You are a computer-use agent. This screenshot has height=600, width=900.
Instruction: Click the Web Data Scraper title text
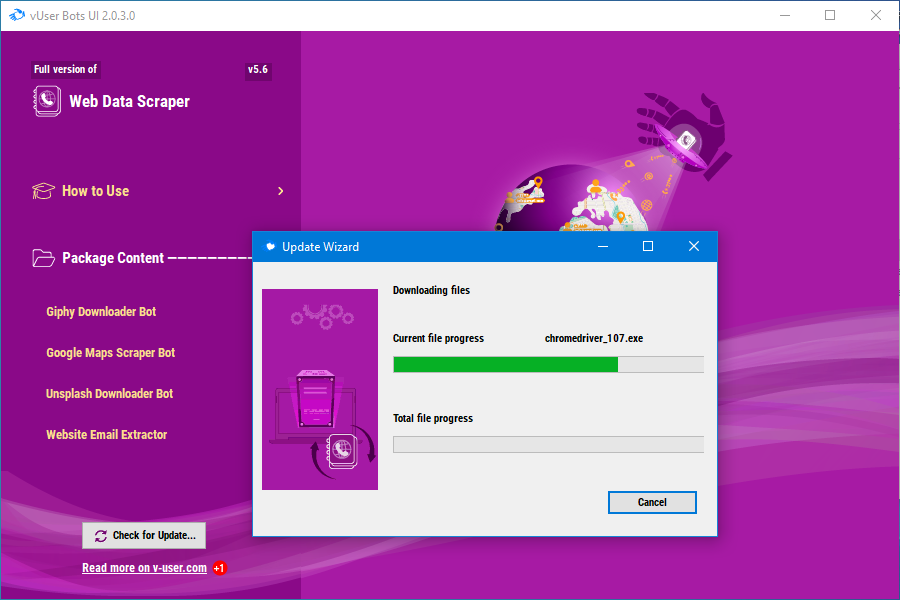point(130,102)
